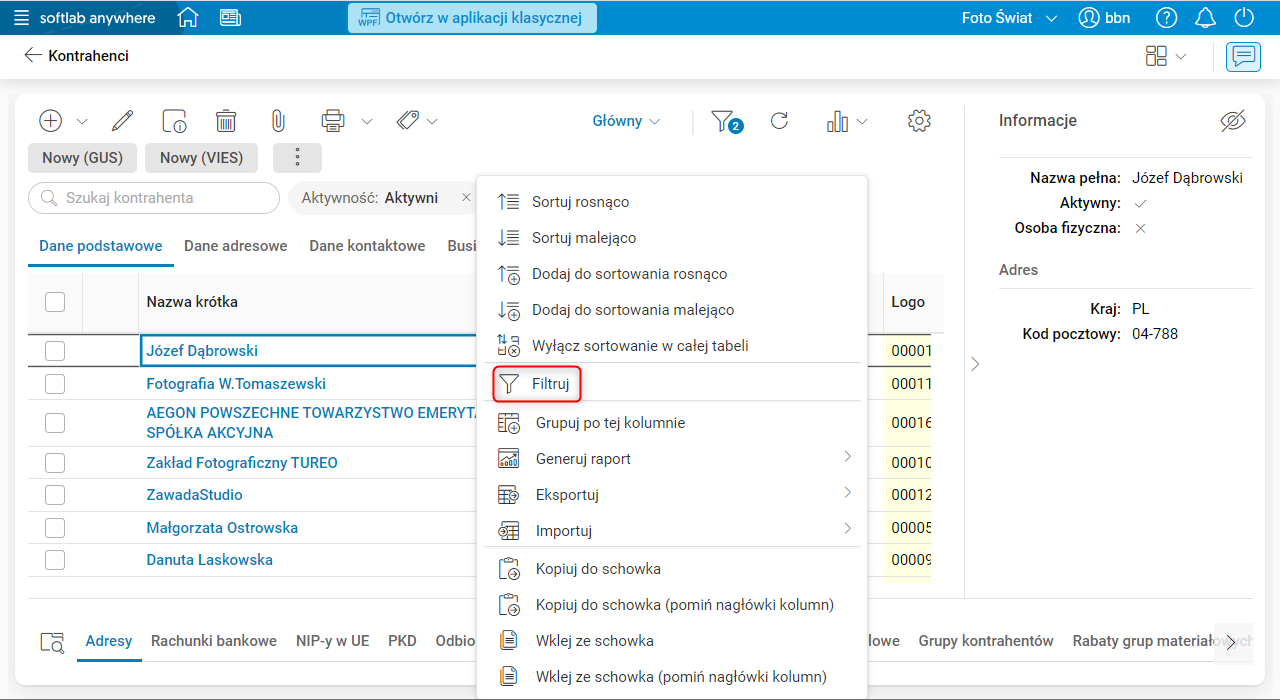
Task: Click the tags label icon
Action: [x=407, y=121]
